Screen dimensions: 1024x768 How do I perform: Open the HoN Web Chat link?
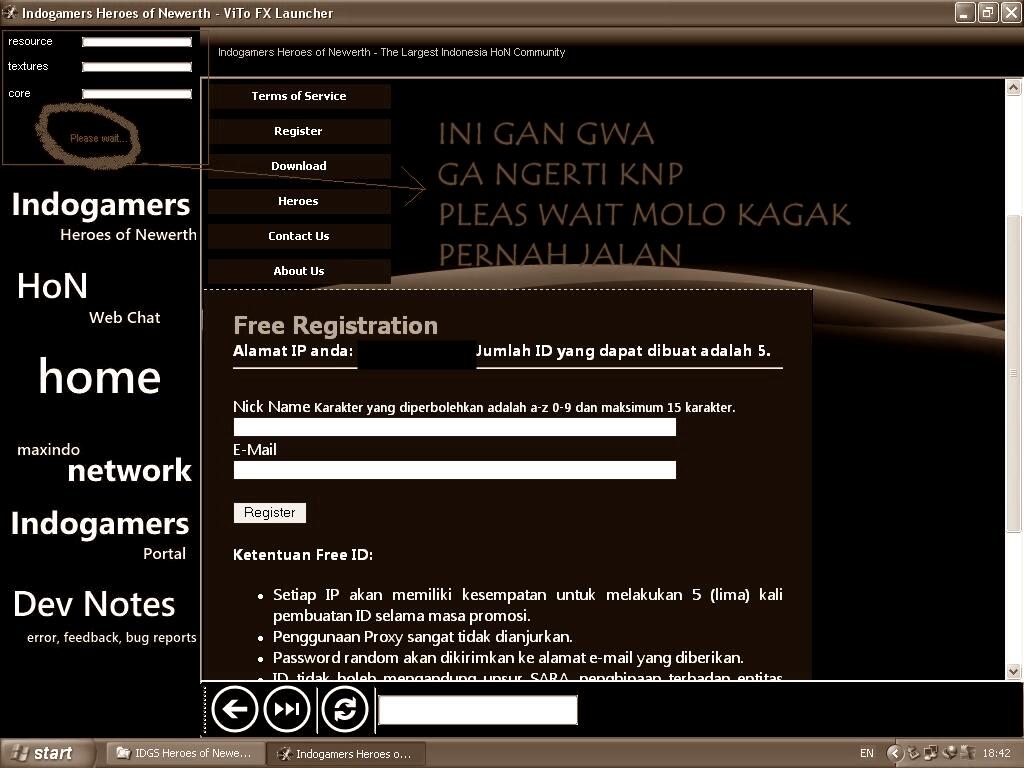[x=88, y=297]
